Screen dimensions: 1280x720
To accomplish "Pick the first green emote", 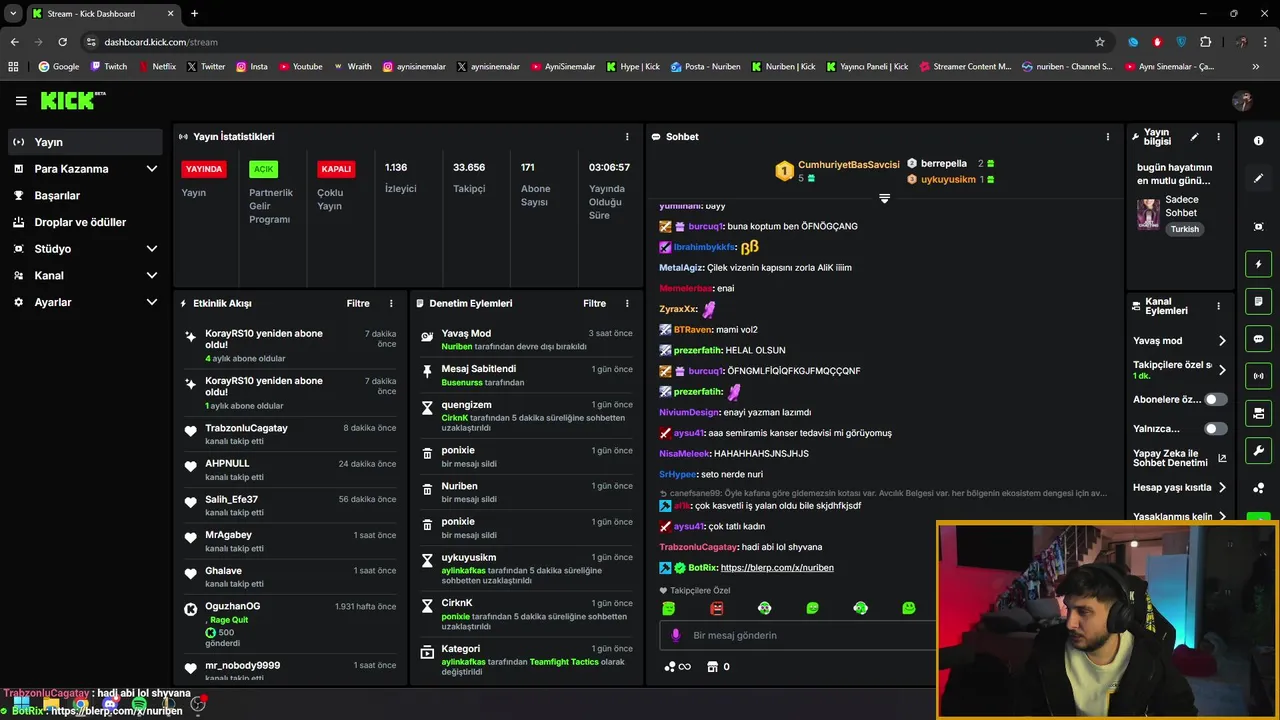I will [x=668, y=608].
